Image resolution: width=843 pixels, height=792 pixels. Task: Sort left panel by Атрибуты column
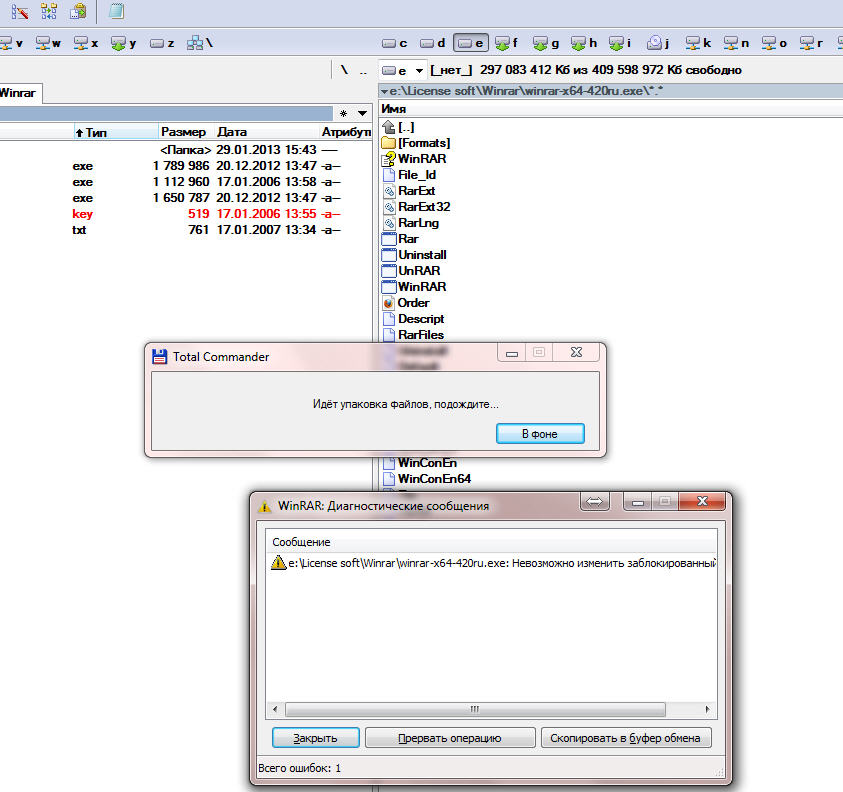pyautogui.click(x=346, y=132)
